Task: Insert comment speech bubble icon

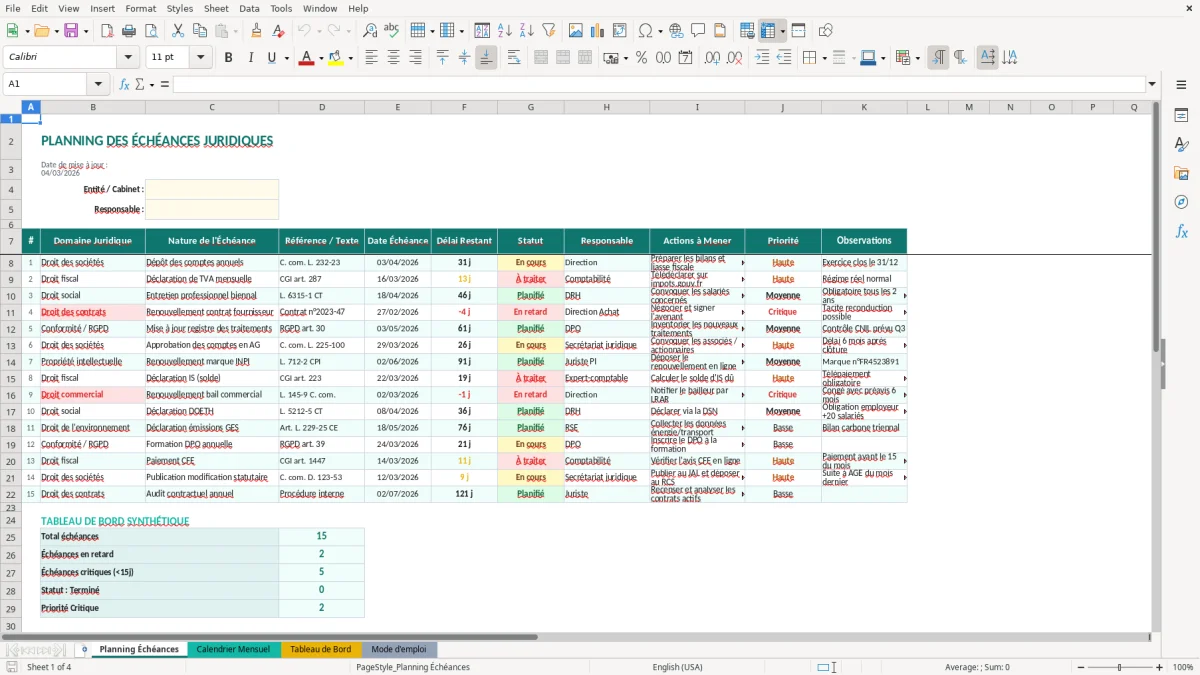Action: (x=698, y=31)
